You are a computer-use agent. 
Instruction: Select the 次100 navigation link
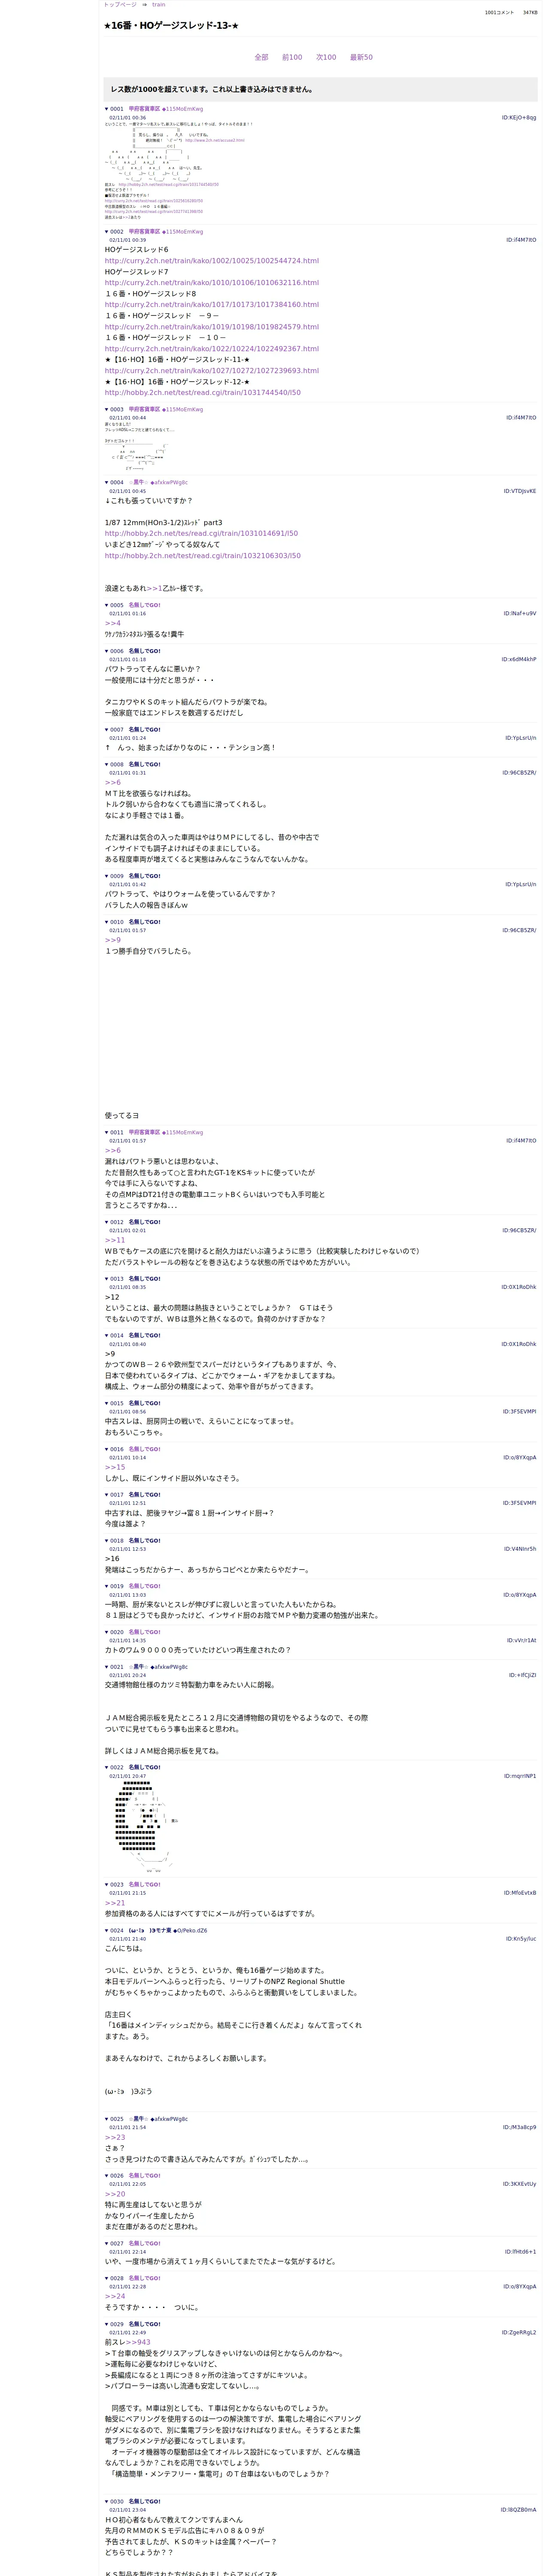(x=326, y=57)
